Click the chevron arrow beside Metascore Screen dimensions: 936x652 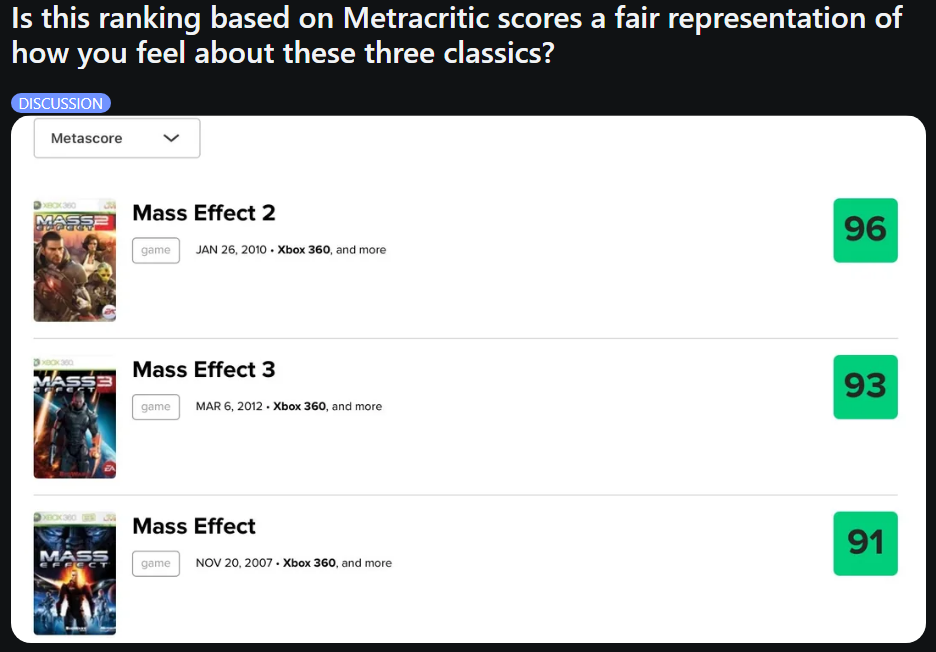pyautogui.click(x=171, y=138)
